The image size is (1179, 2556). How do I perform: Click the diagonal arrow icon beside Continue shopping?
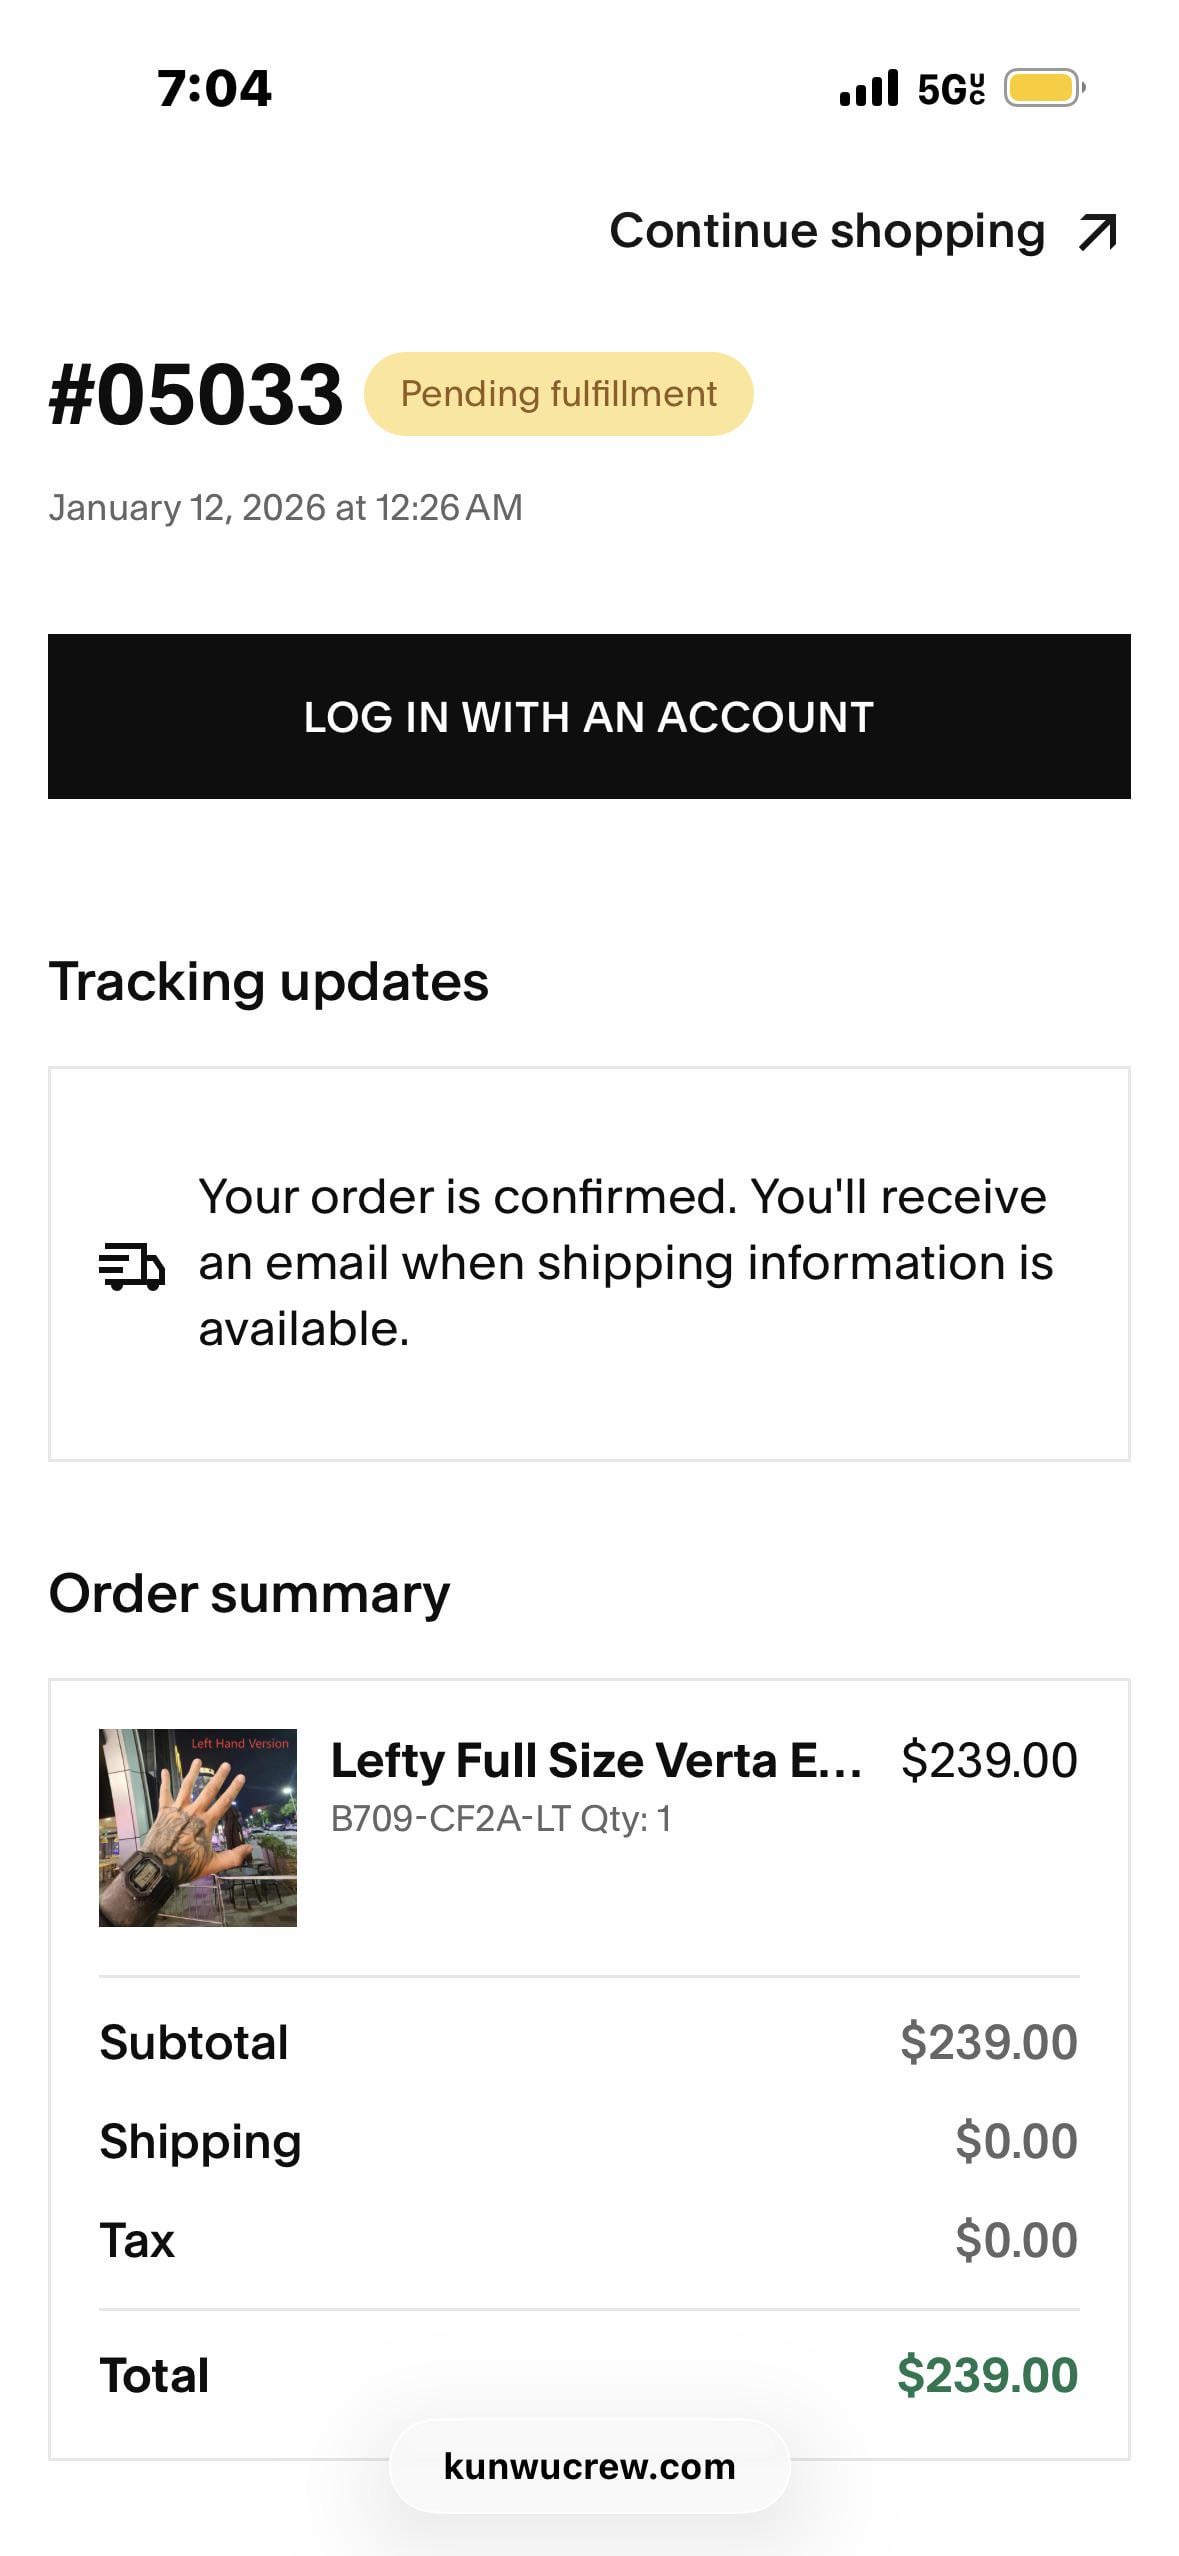pyautogui.click(x=1097, y=233)
